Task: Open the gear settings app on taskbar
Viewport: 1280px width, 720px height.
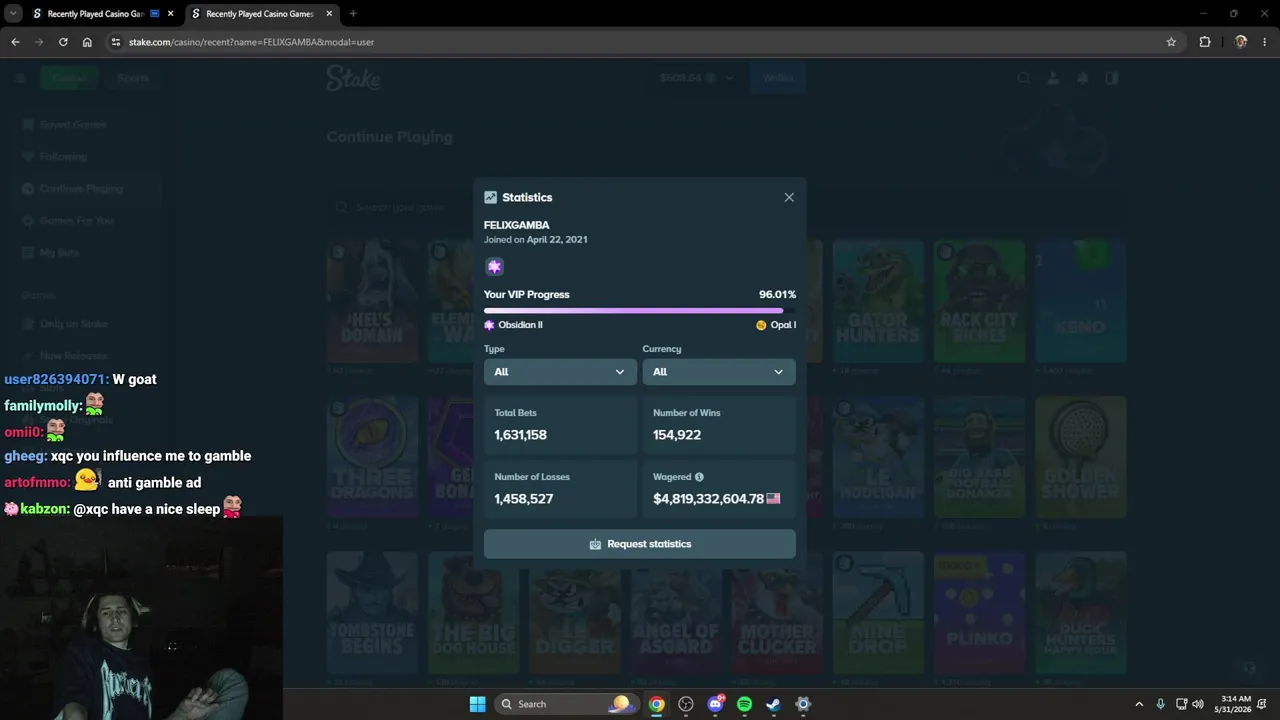Action: pos(803,704)
